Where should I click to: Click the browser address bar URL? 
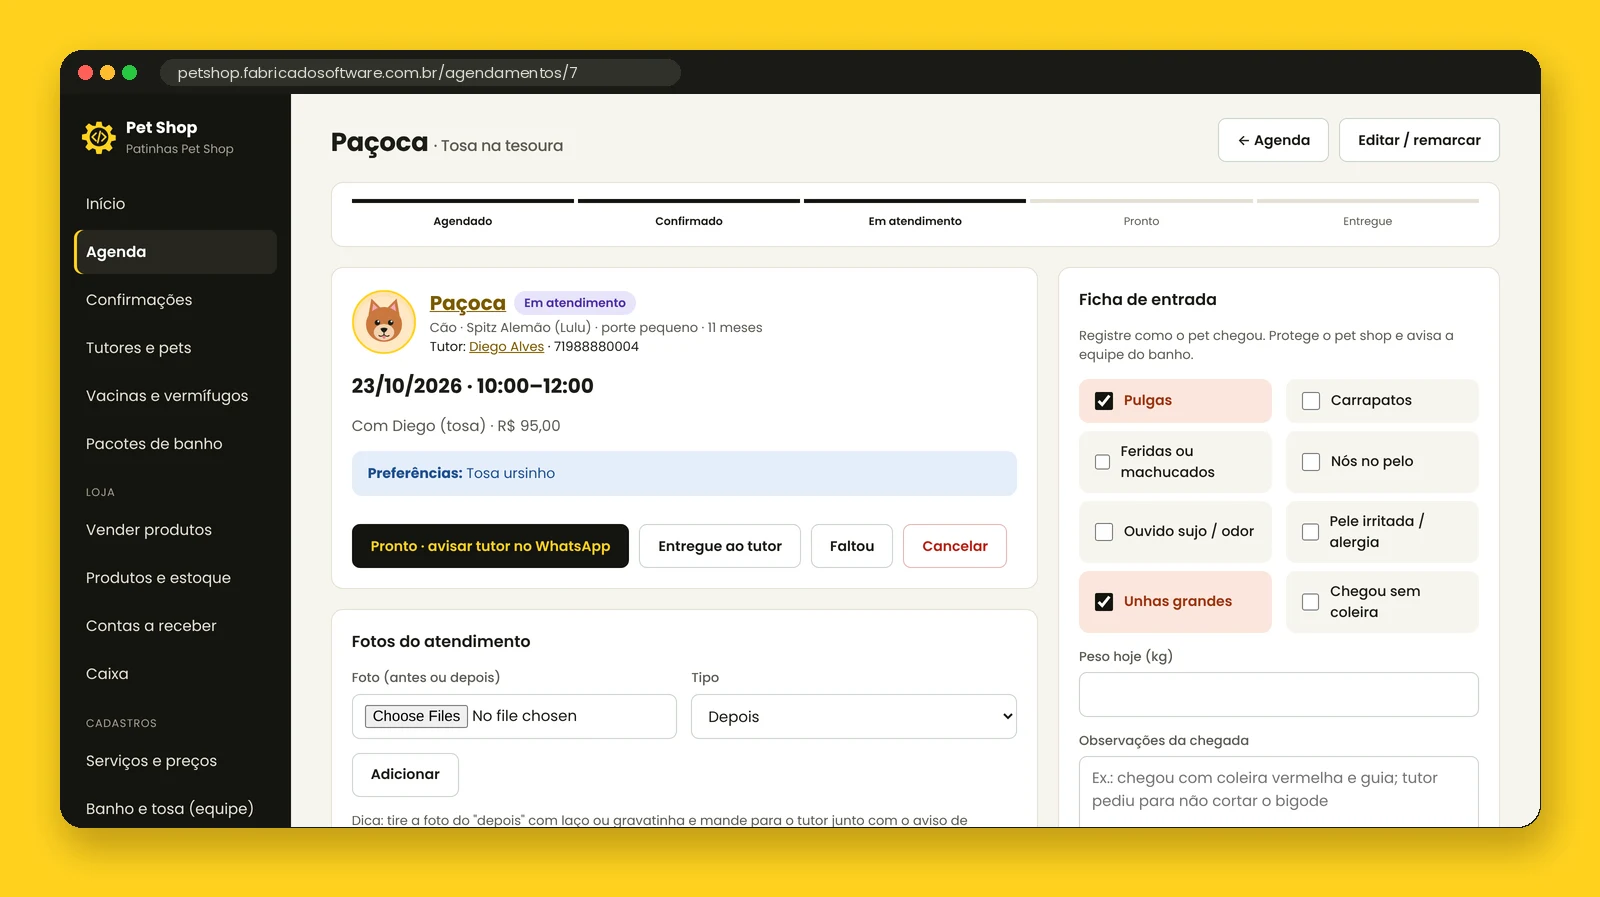[x=420, y=73]
